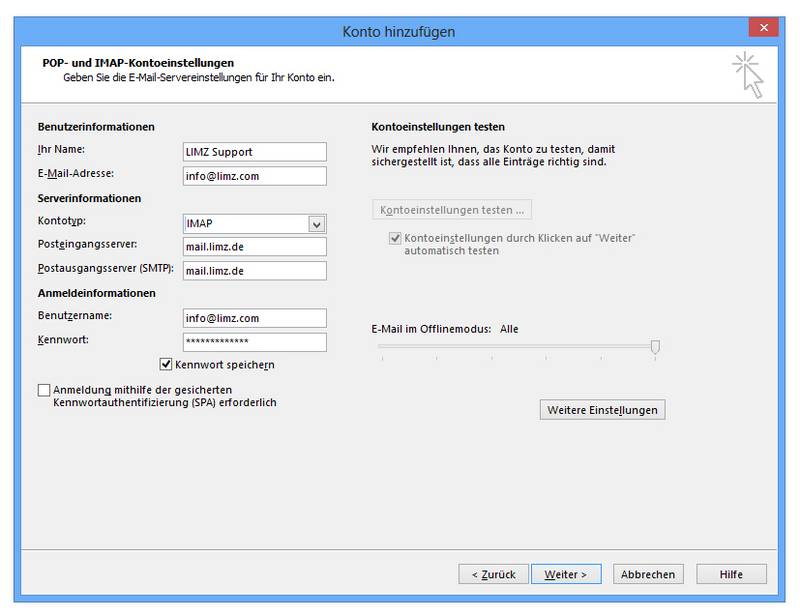Click the Weiter button
Screen dimensions: 800x616
coord(566,574)
